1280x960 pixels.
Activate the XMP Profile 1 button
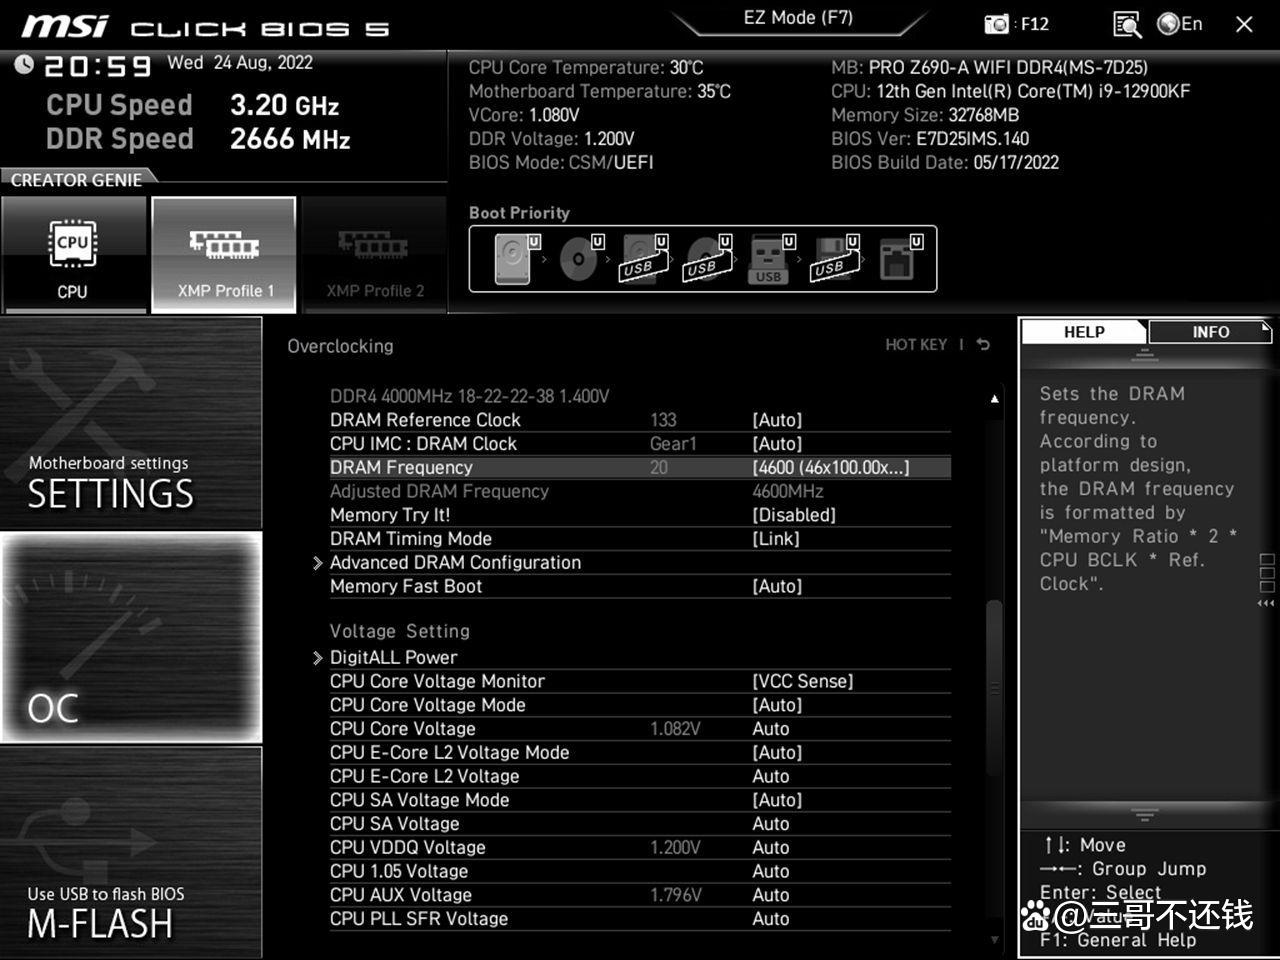(224, 255)
